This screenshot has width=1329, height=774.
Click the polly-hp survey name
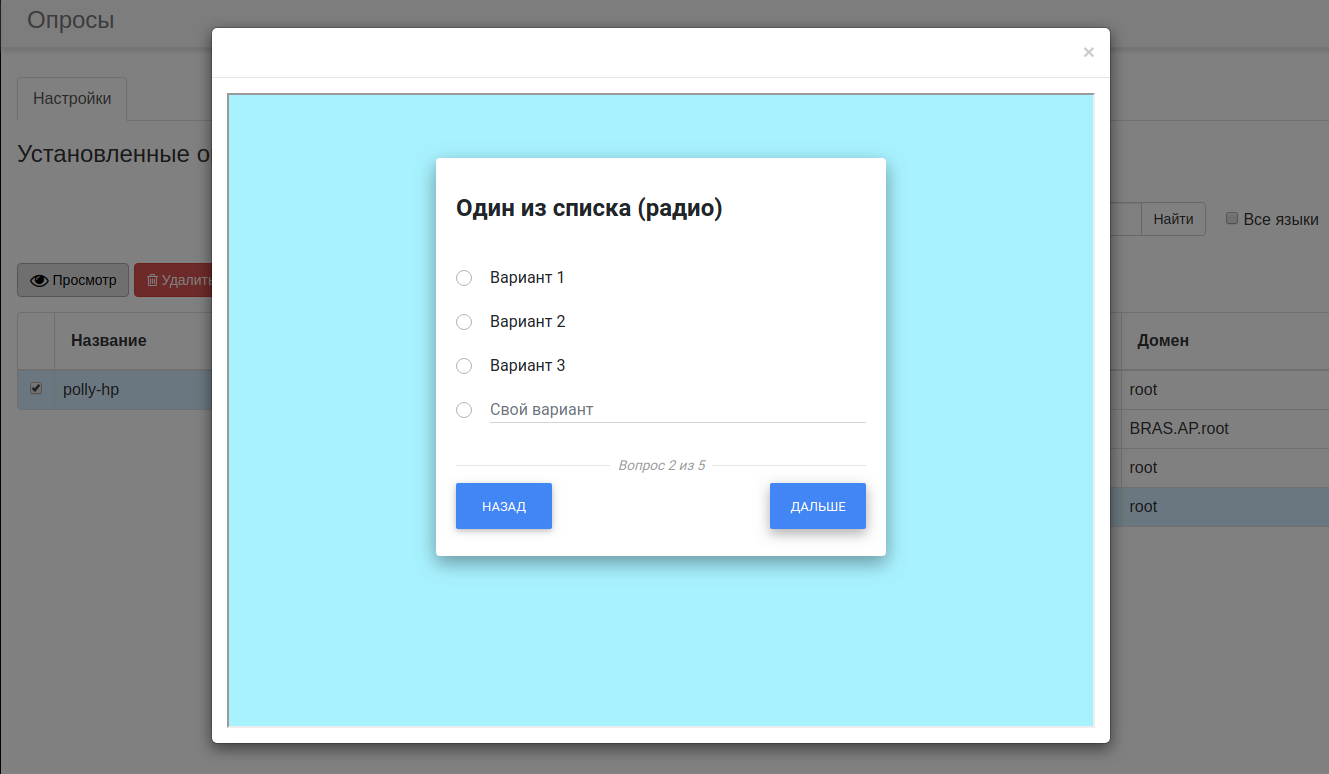point(91,389)
